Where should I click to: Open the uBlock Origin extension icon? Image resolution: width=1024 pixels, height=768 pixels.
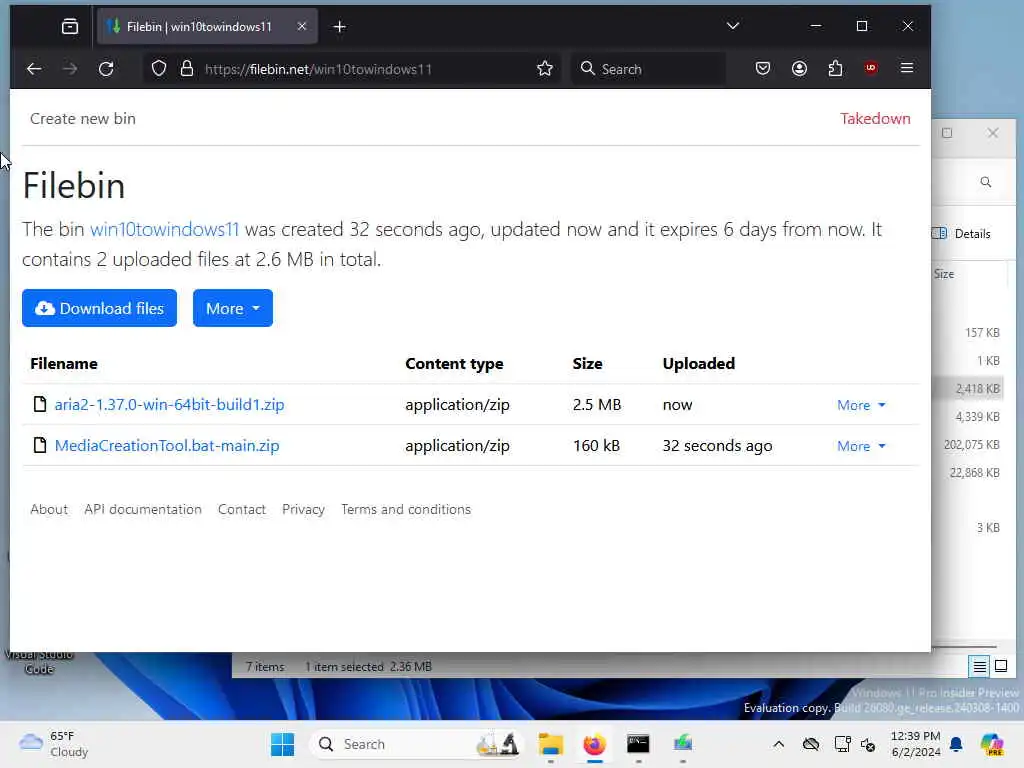(871, 69)
